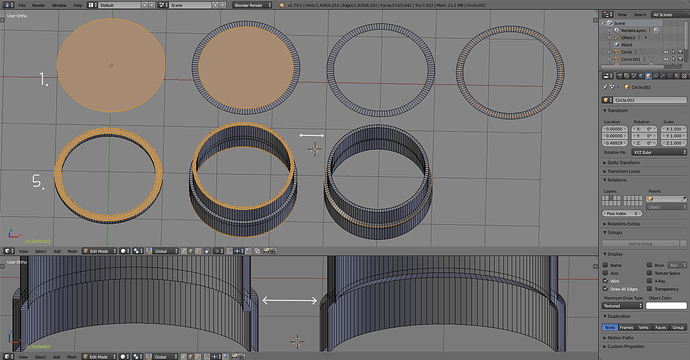Adjust Scale X value field
Screen dimensions: 690x360
pos(674,129)
